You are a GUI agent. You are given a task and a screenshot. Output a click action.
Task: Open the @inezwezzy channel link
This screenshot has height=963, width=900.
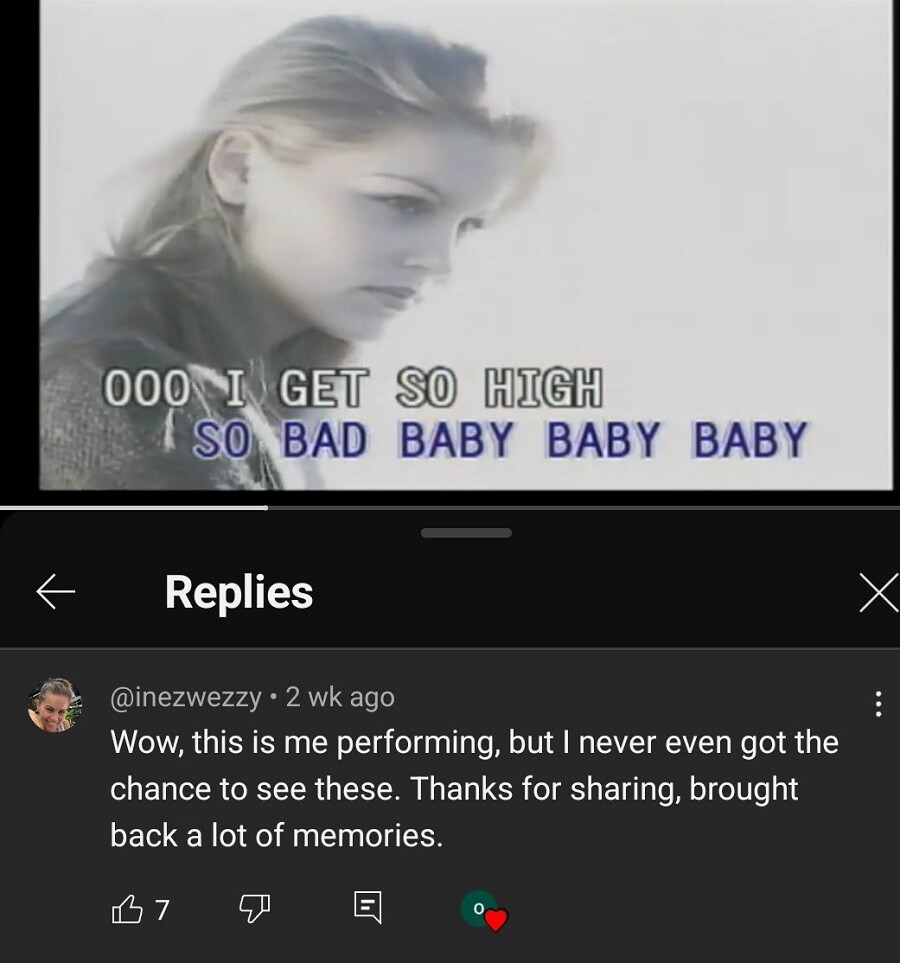[x=186, y=698]
